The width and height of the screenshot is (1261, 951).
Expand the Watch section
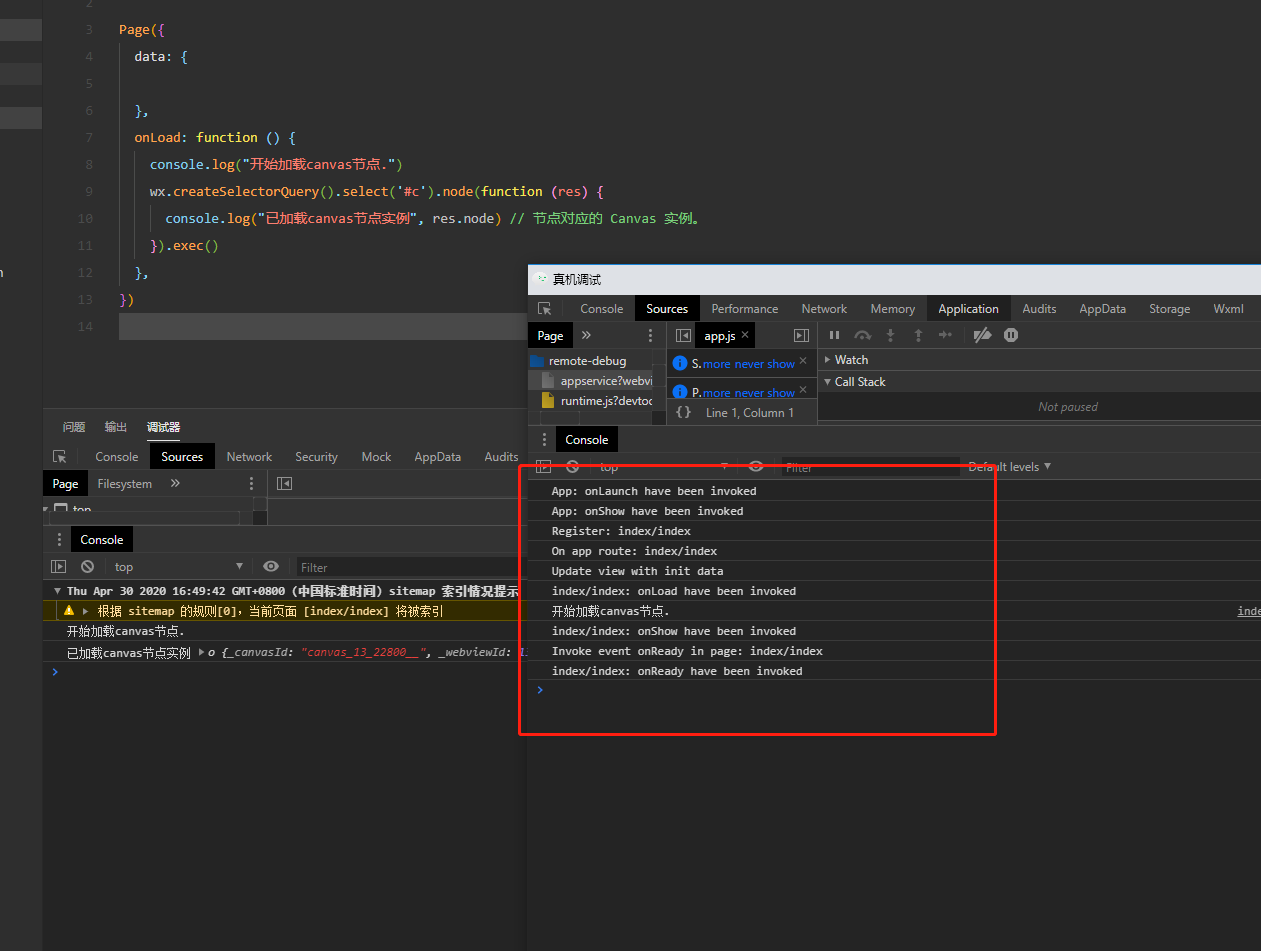pyautogui.click(x=851, y=360)
